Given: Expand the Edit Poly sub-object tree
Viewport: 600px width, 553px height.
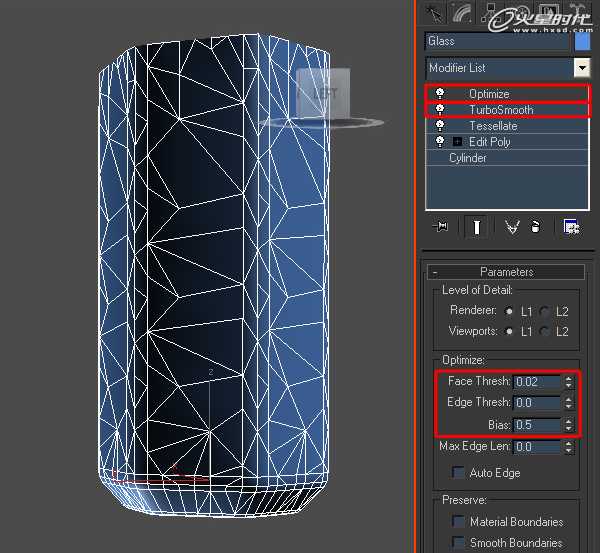Looking at the screenshot, I should (x=457, y=142).
